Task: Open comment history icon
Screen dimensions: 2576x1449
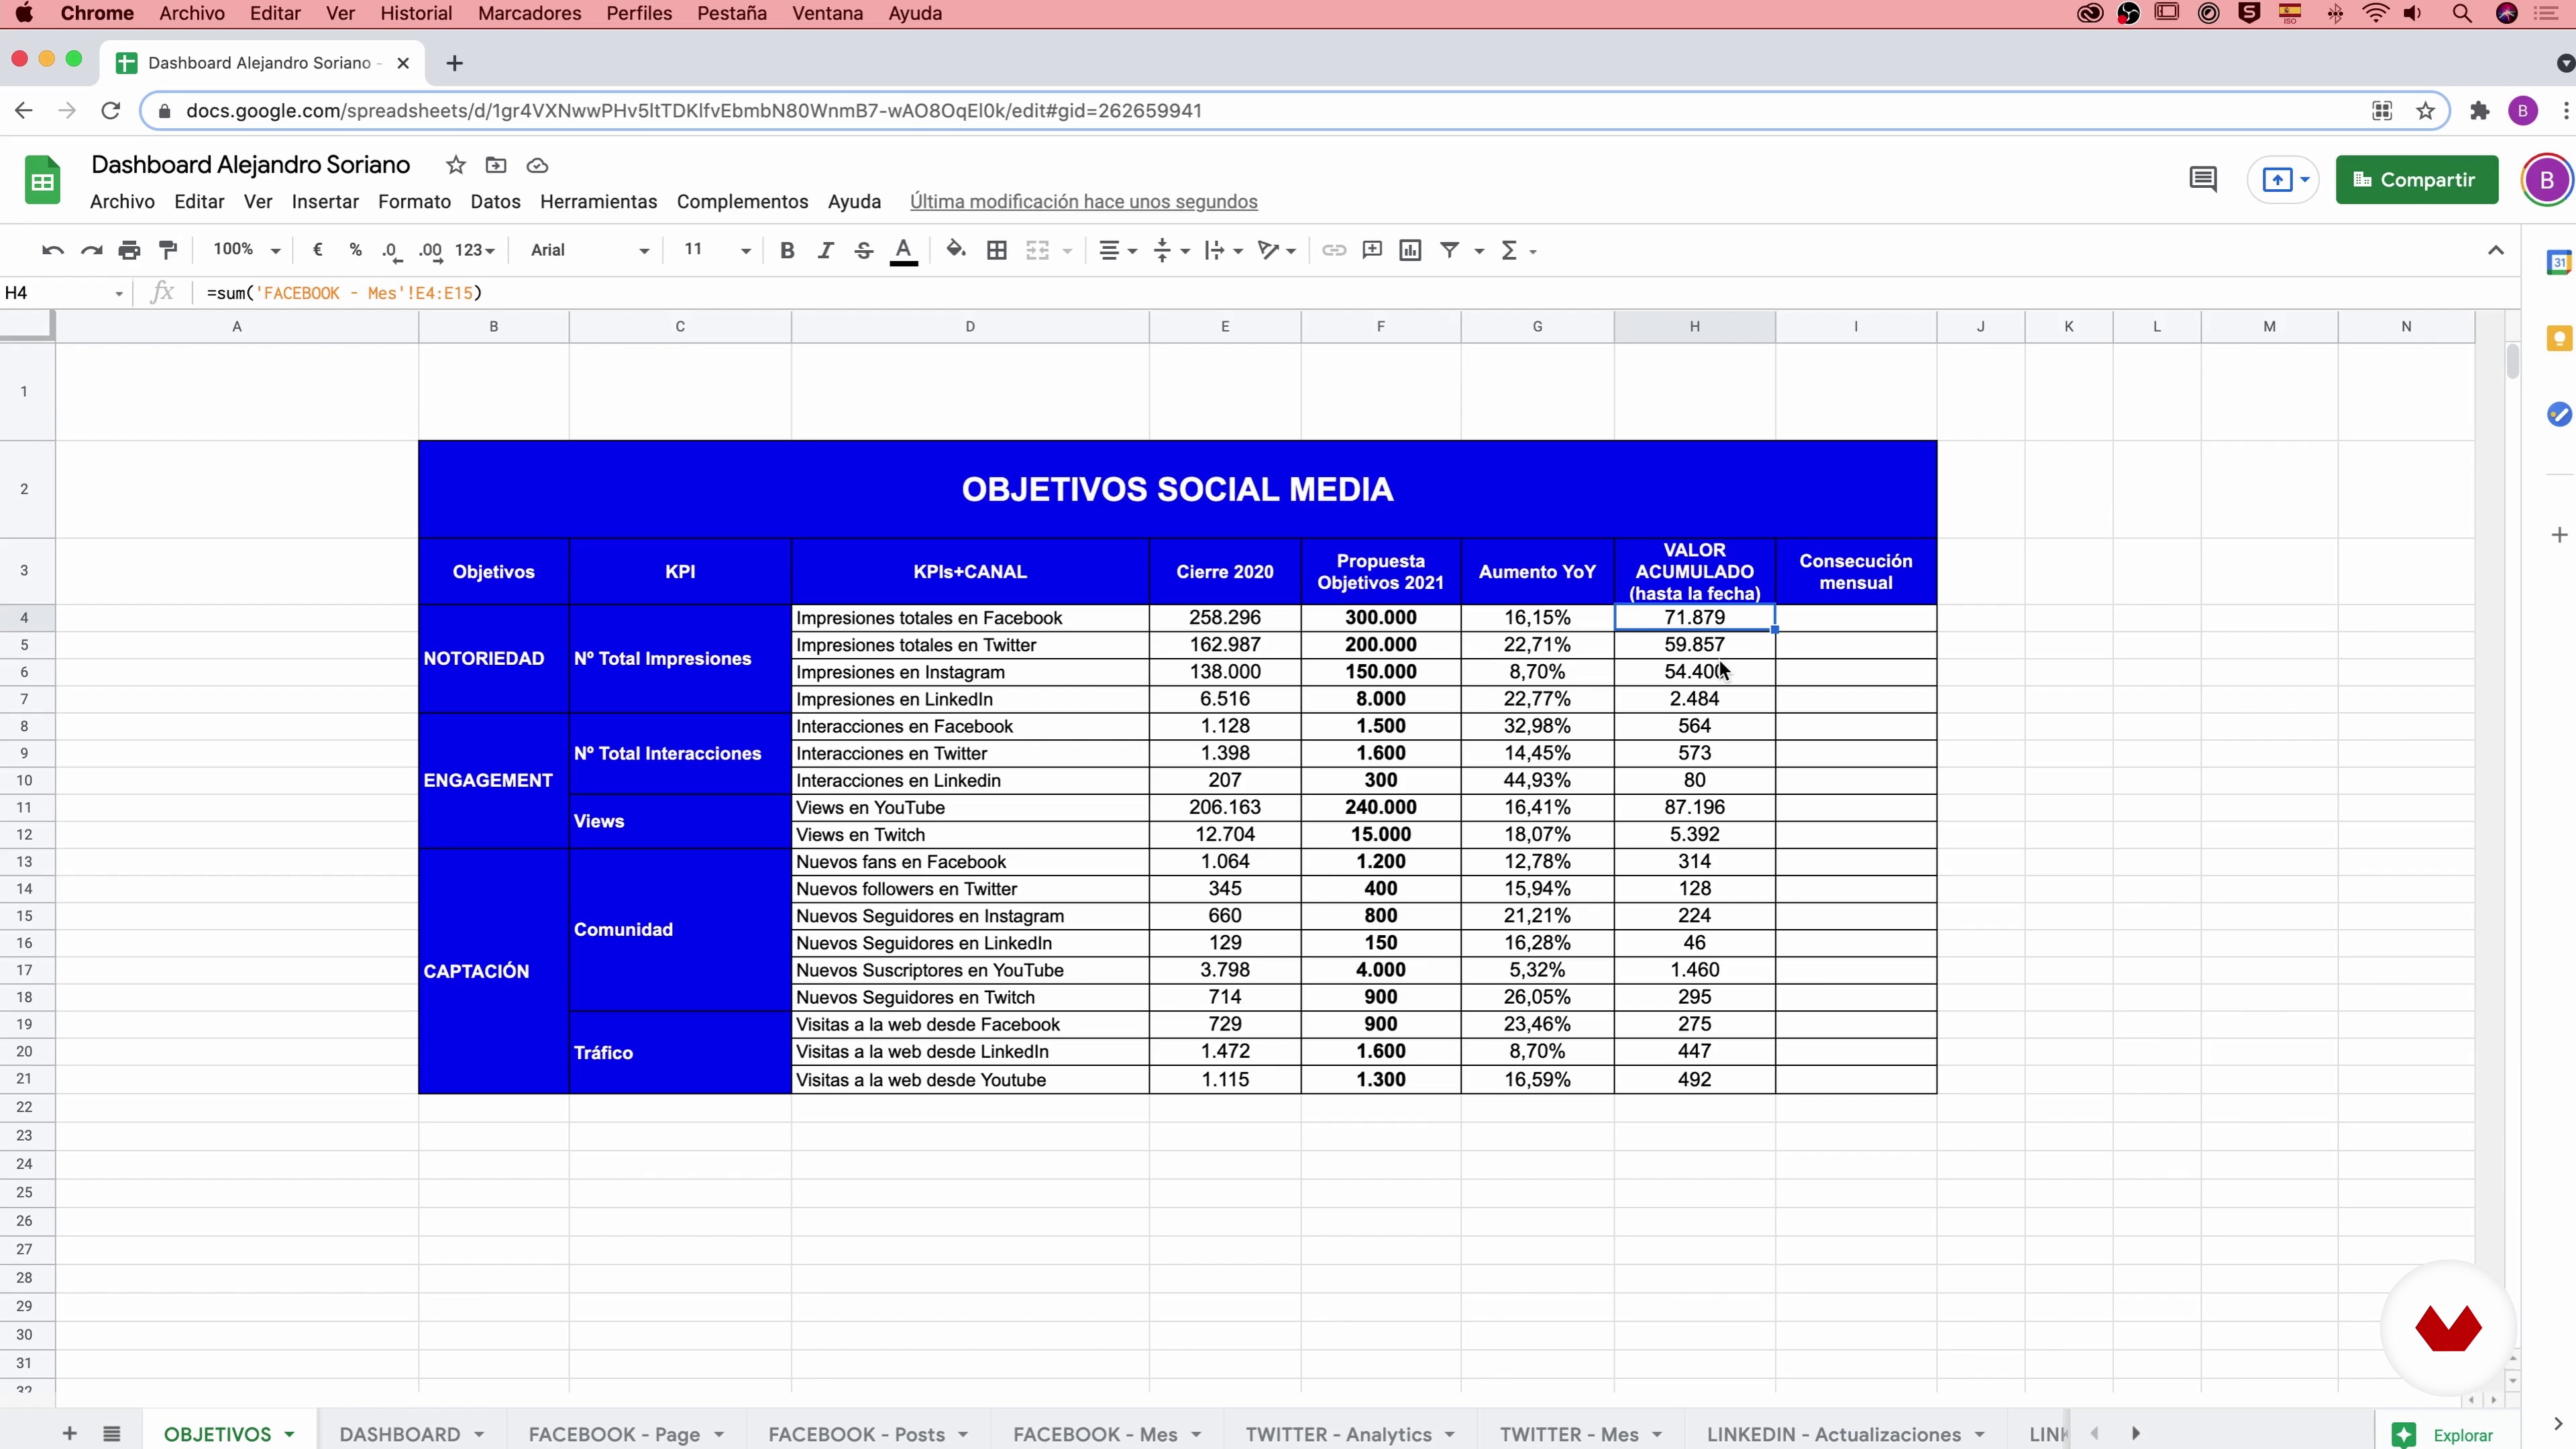Action: point(2203,180)
